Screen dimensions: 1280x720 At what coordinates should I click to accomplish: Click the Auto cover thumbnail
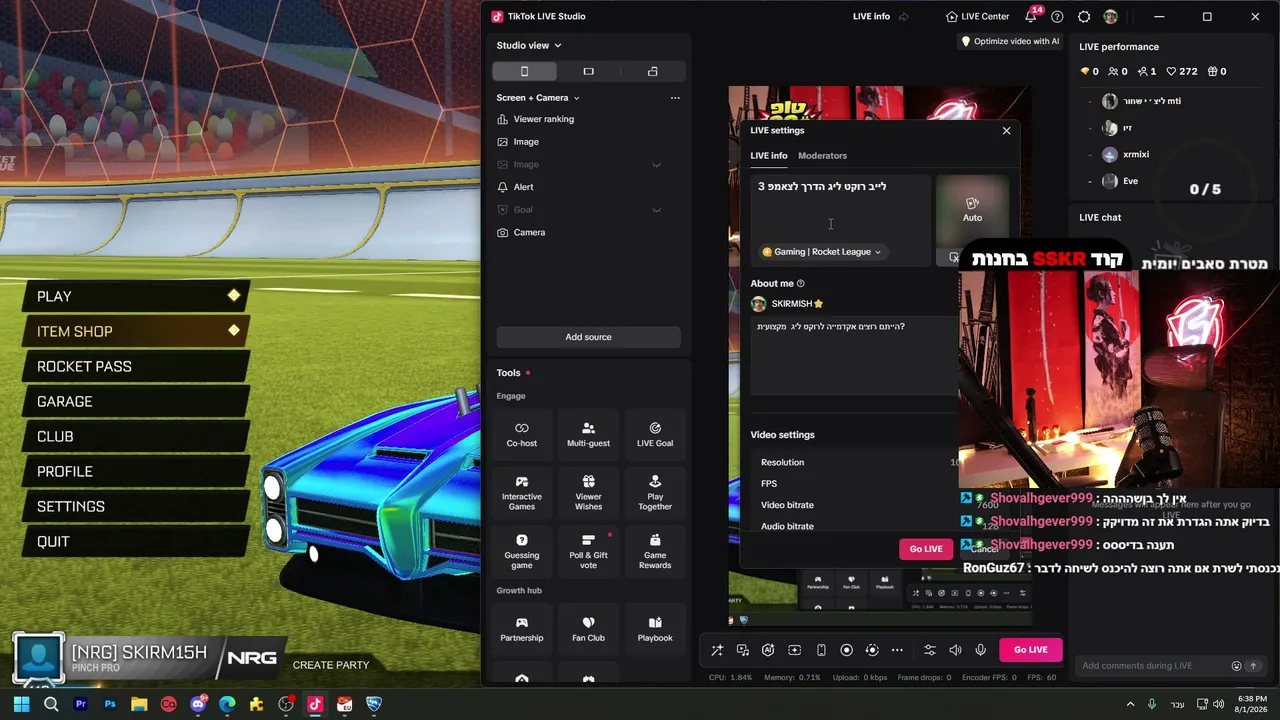(x=972, y=211)
